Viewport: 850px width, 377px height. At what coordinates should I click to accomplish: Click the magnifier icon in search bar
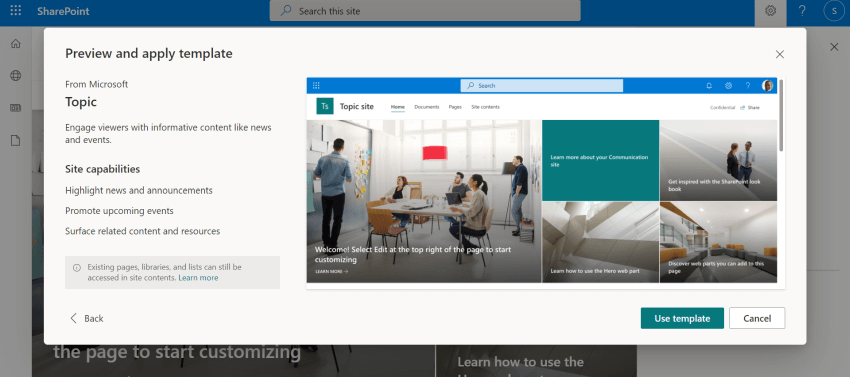tap(286, 11)
